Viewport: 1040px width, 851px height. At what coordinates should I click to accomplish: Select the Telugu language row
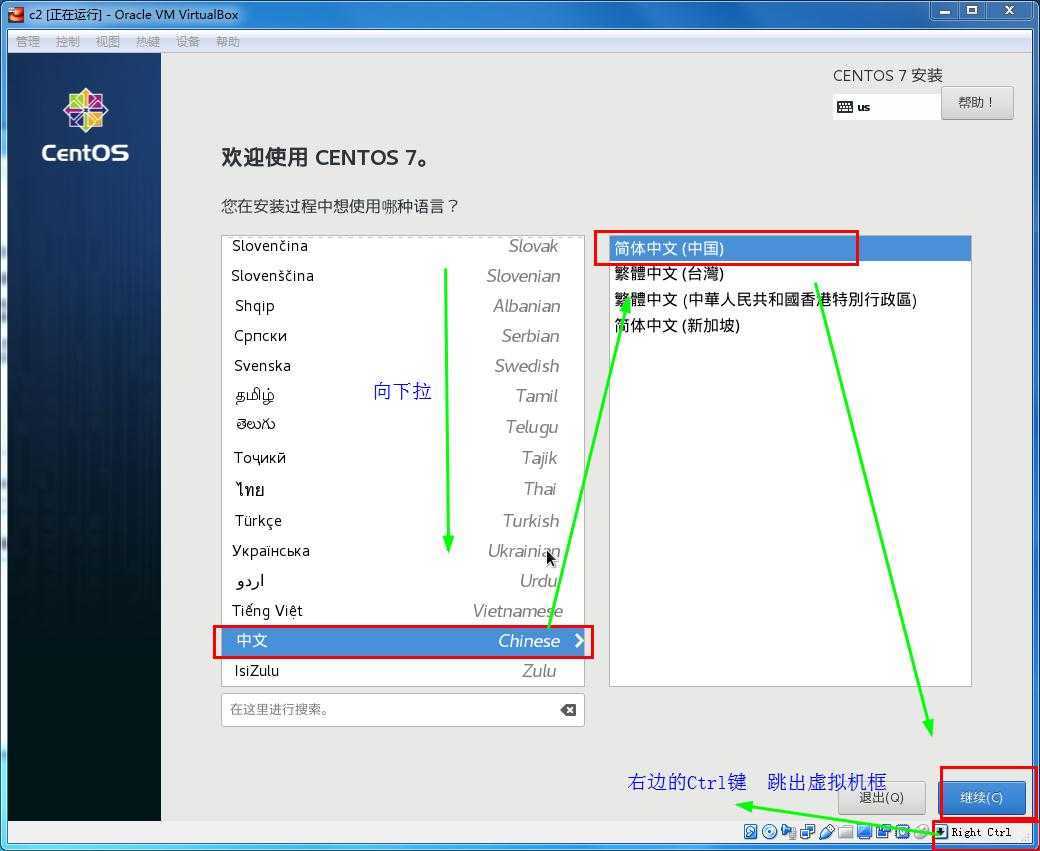tap(403, 426)
